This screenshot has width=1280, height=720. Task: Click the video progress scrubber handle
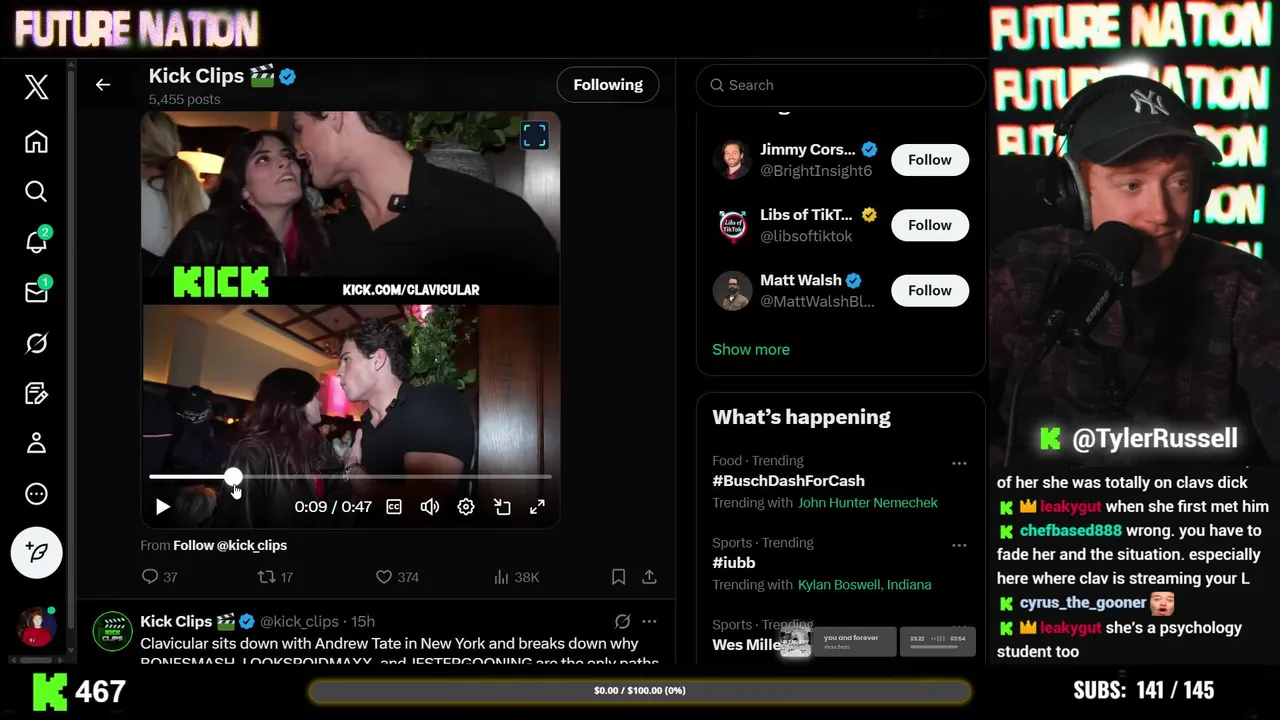[233, 477]
